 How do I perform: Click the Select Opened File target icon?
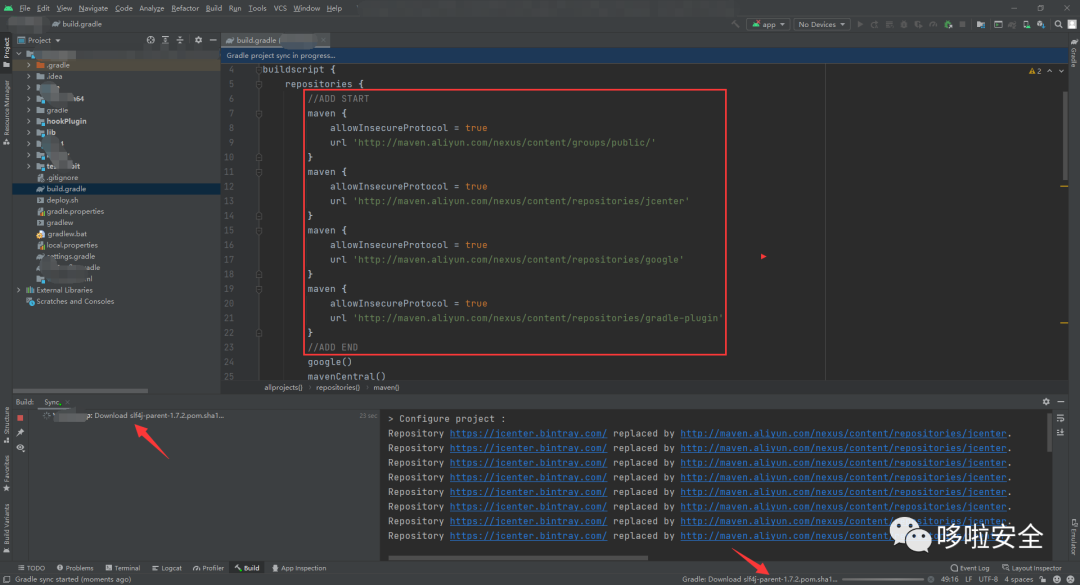coord(150,40)
